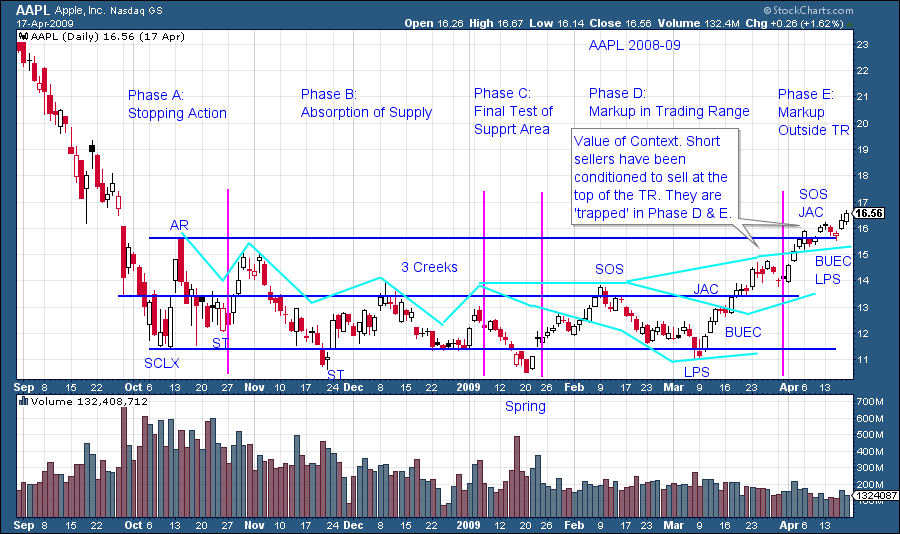The width and height of the screenshot is (900, 534).
Task: Click the 19 label on the price axis
Action: point(863,150)
